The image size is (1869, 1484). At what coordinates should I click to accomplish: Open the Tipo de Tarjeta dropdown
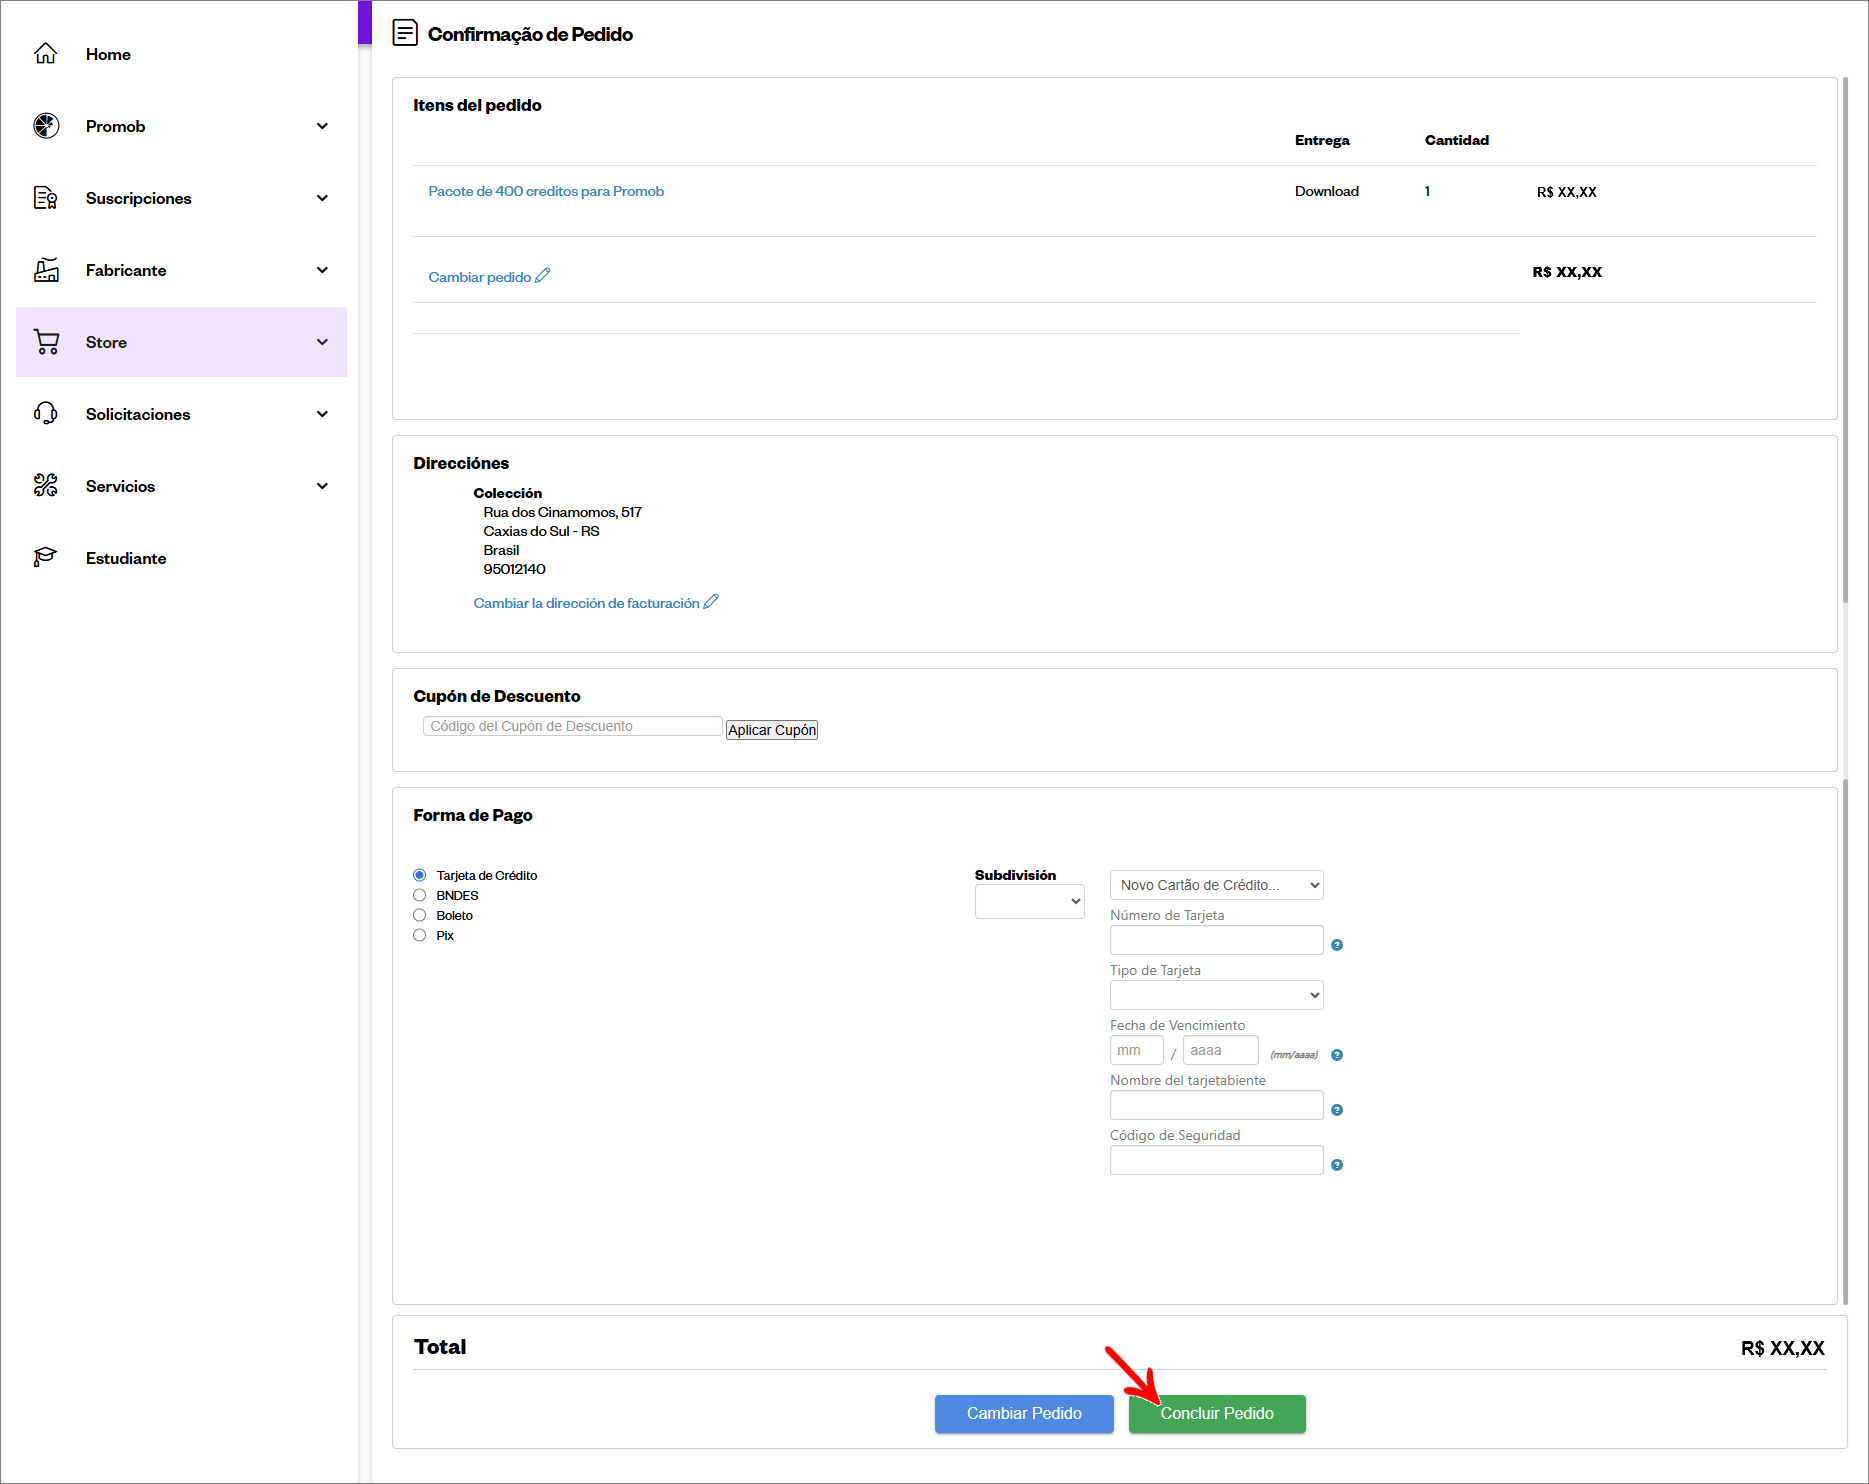pos(1216,995)
